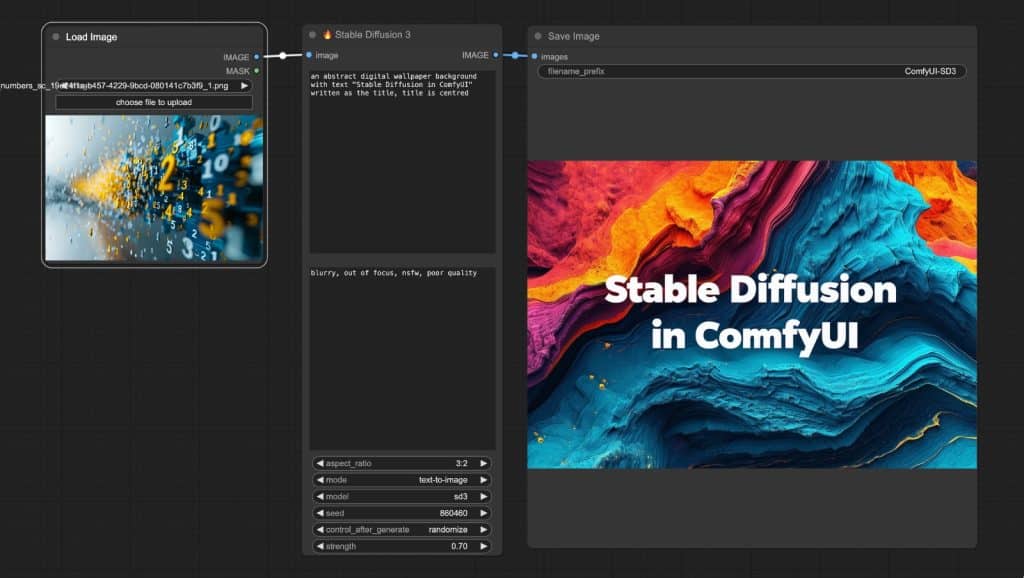Decrease strength with its left arrow
This screenshot has height=578, width=1024.
320,546
